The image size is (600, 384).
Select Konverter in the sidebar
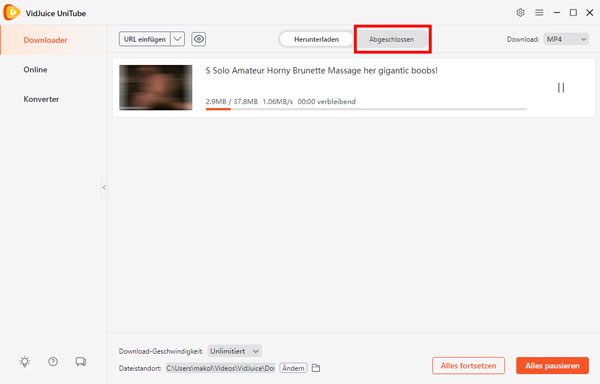[41, 99]
